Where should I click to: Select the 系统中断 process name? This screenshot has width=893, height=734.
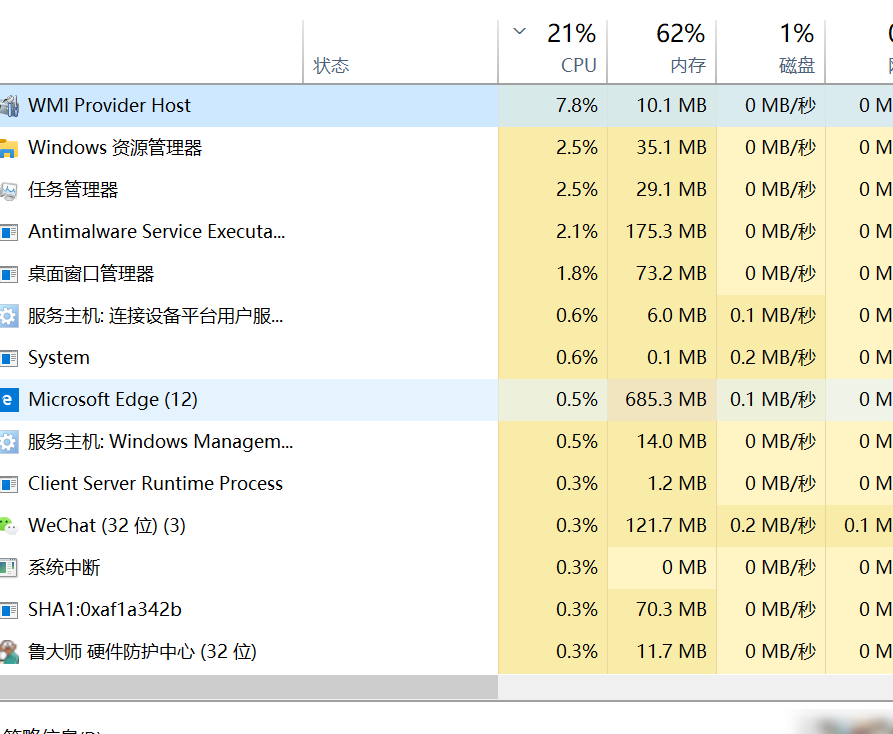[x=64, y=568]
